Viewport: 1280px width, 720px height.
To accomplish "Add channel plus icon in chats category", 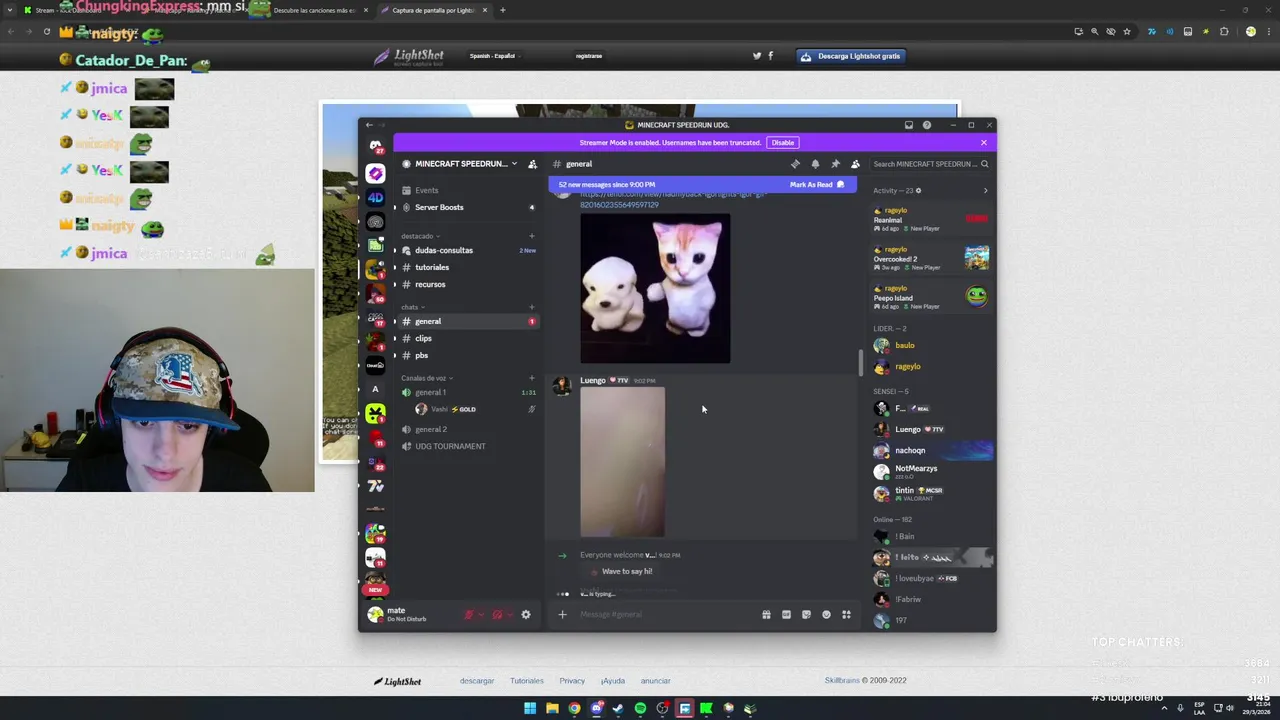I will 531,307.
